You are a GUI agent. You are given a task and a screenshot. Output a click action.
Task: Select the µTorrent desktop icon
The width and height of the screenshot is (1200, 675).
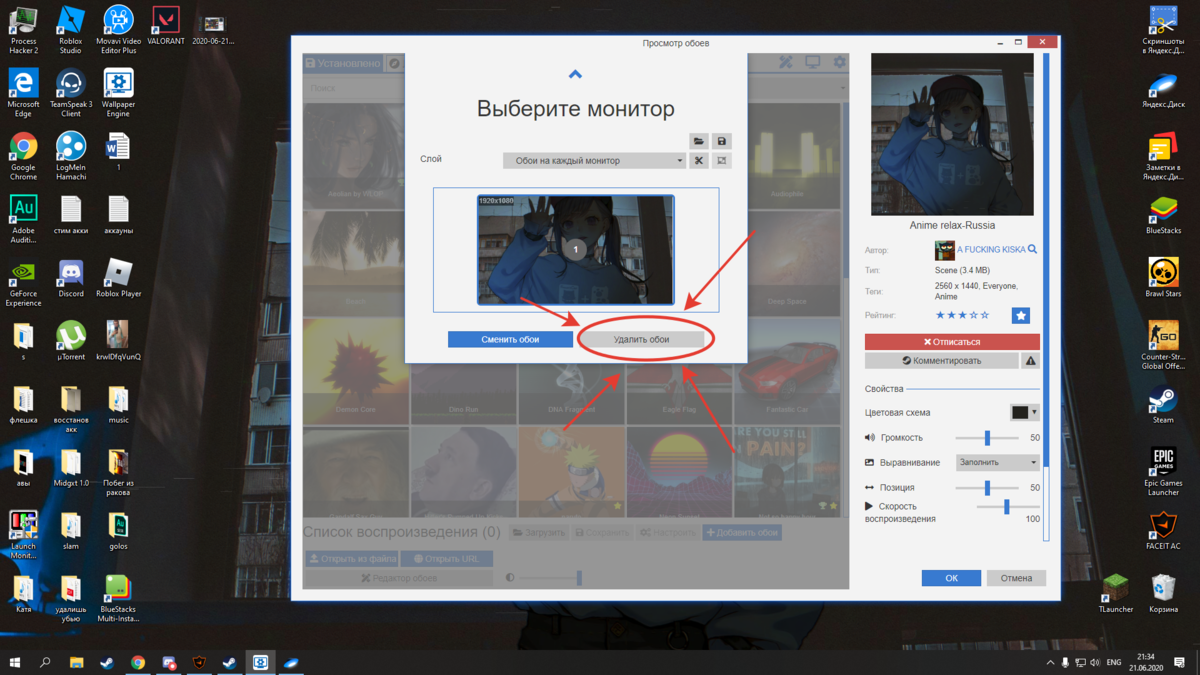(70, 340)
